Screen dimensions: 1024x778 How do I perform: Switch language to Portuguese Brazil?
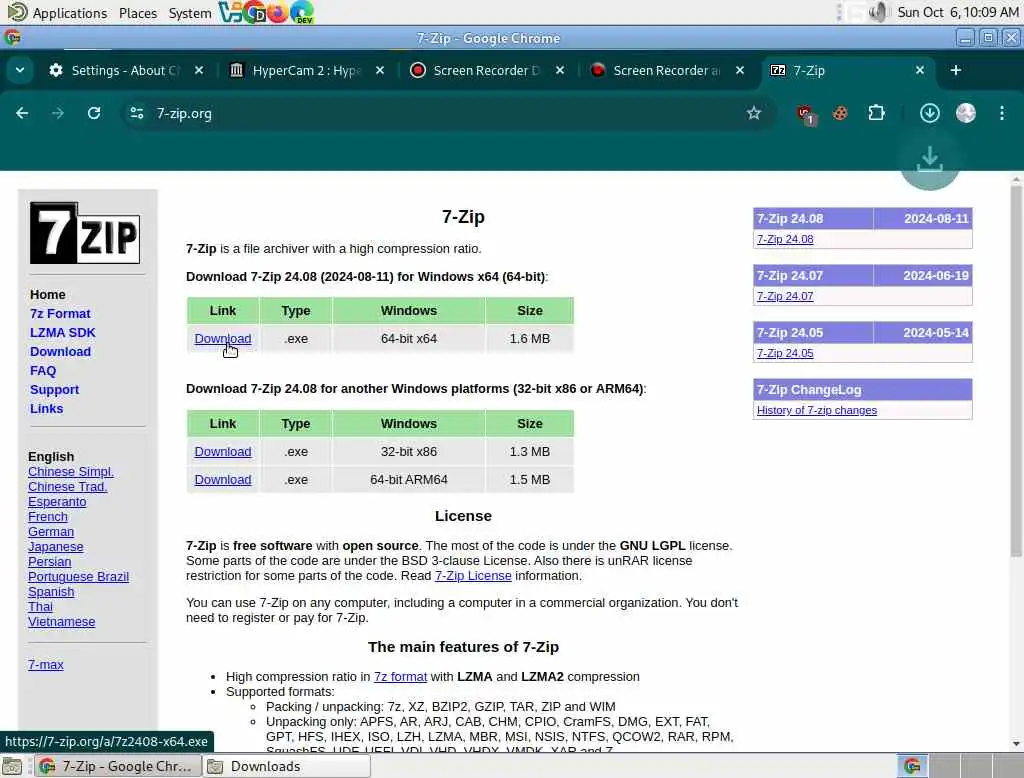[78, 577]
